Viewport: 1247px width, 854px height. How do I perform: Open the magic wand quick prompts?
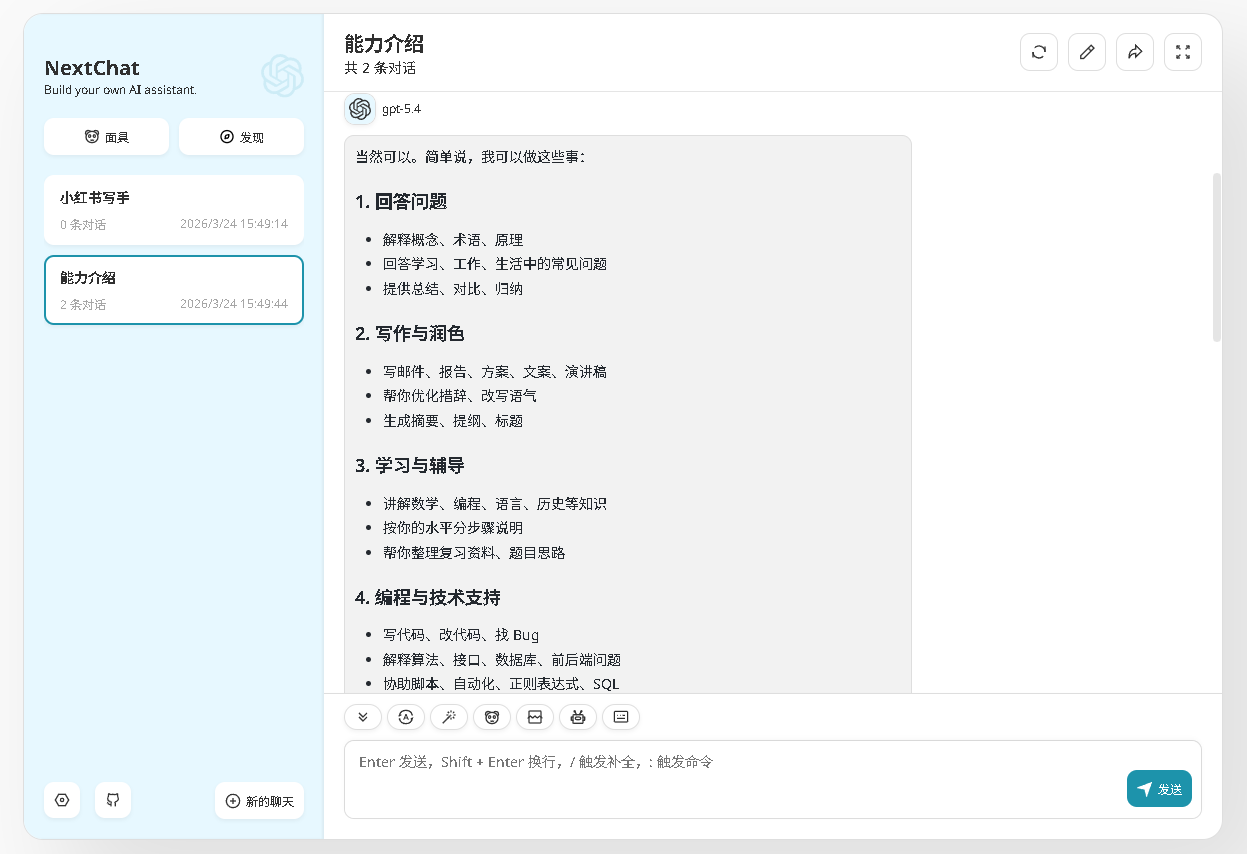coord(449,717)
